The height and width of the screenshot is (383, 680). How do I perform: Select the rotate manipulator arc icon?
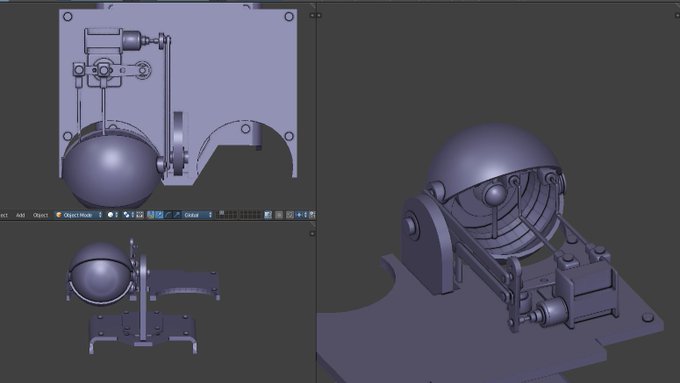[x=168, y=215]
